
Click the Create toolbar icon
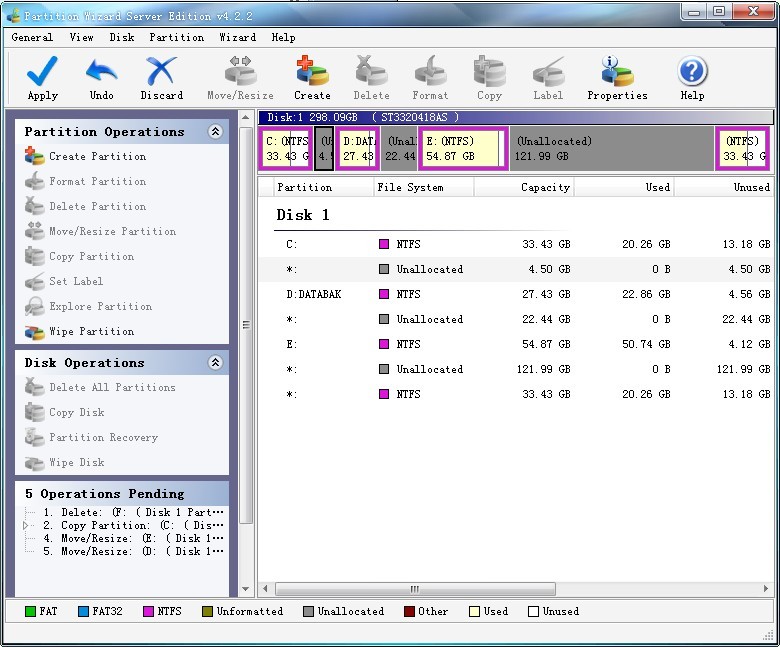[312, 71]
